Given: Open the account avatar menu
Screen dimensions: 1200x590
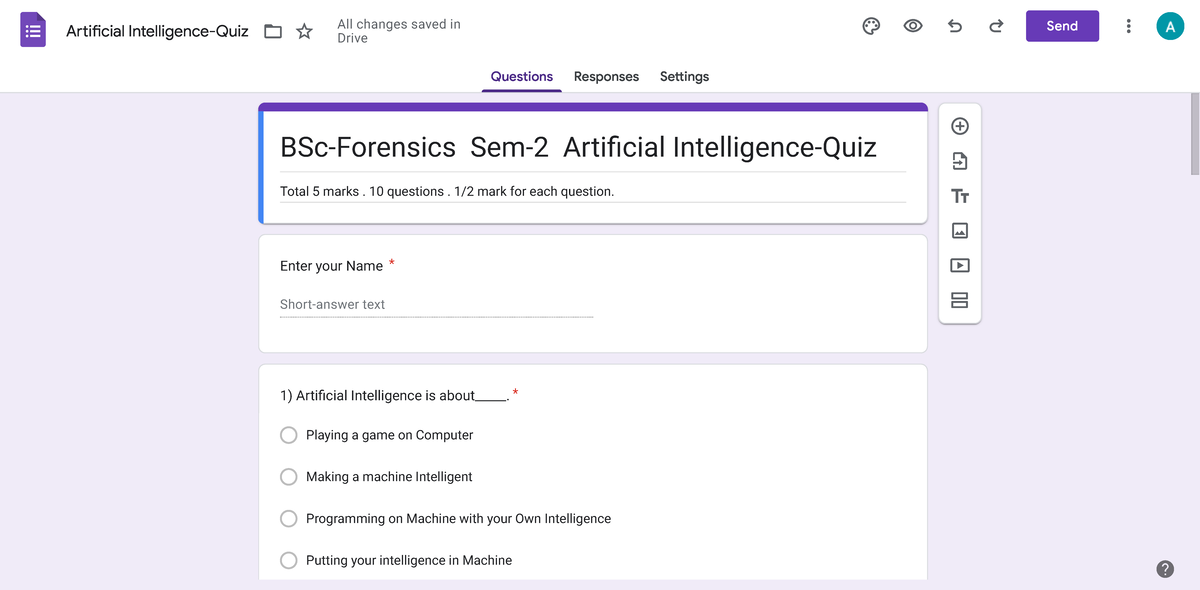Looking at the screenshot, I should [1170, 26].
